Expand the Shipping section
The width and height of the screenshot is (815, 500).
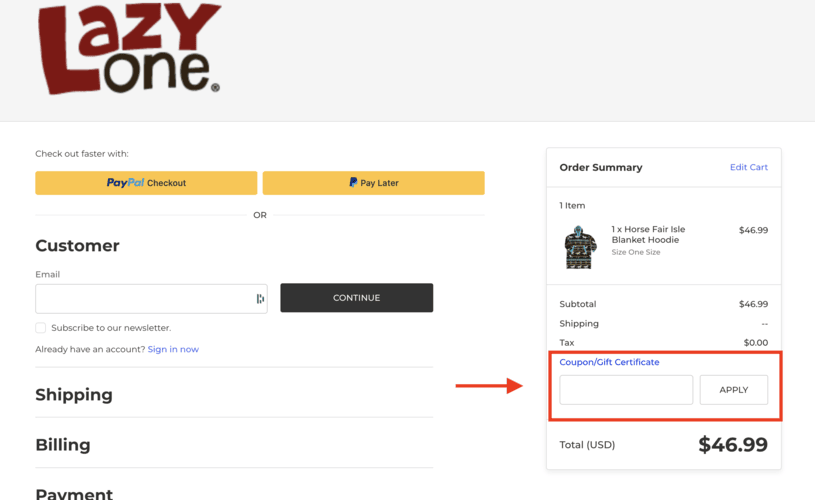[74, 395]
